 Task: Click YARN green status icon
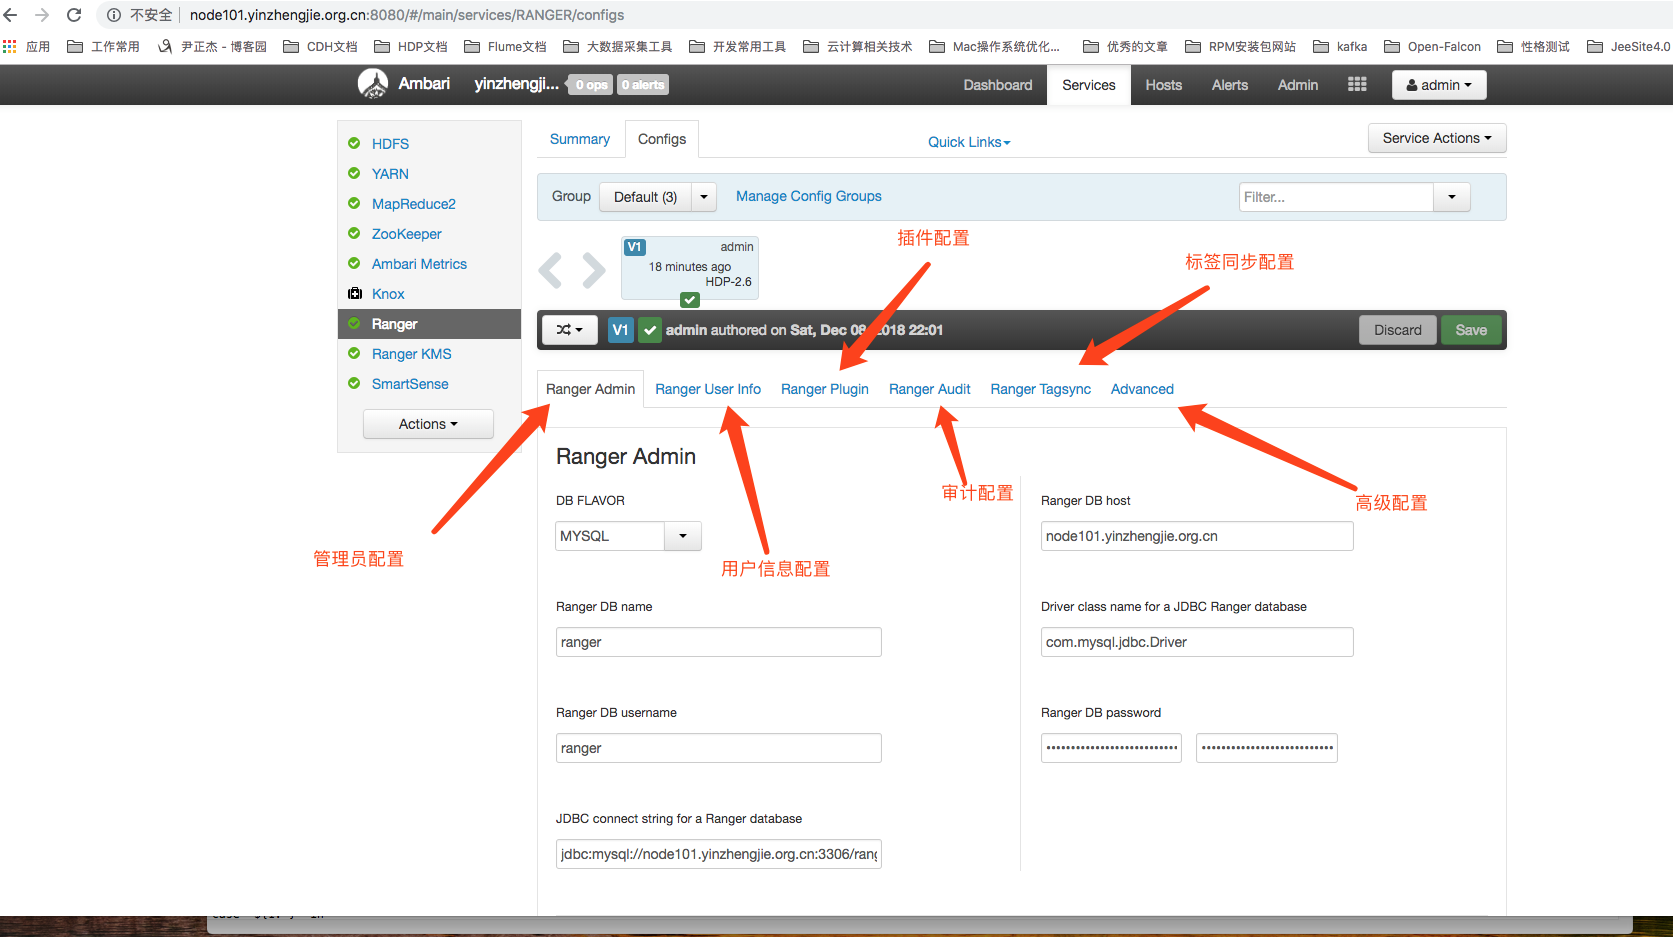click(354, 173)
